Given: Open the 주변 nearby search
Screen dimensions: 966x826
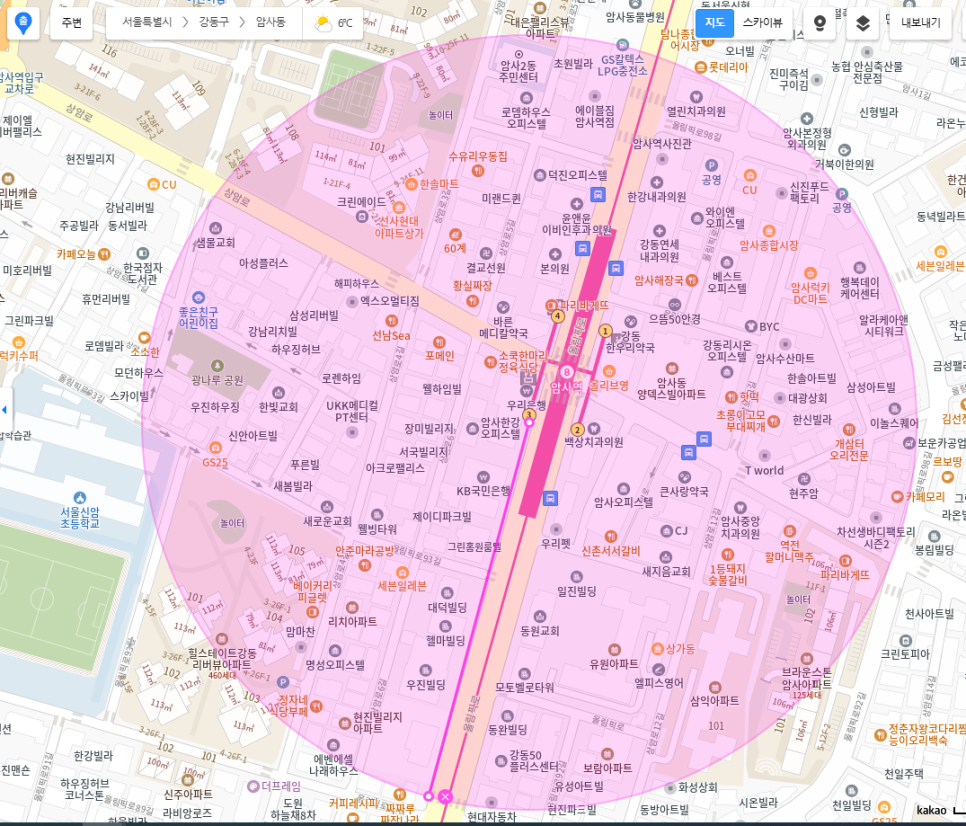Looking at the screenshot, I should [x=71, y=23].
